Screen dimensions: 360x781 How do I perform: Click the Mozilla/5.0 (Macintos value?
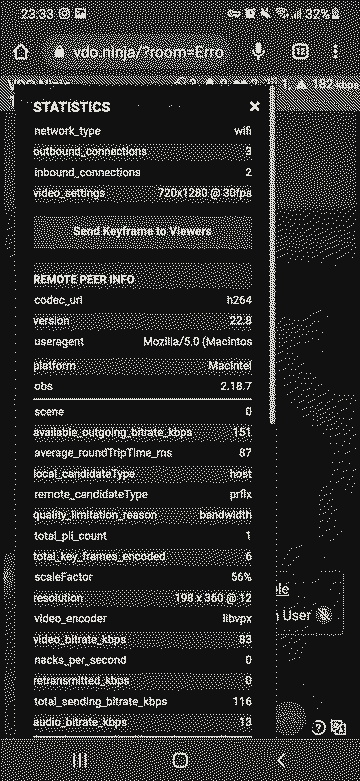(x=198, y=342)
